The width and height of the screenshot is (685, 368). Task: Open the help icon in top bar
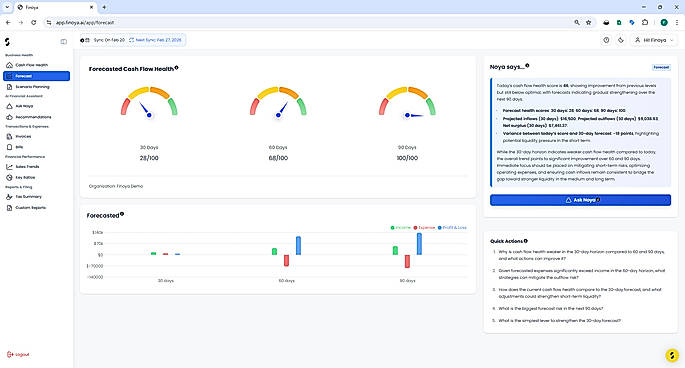[606, 40]
